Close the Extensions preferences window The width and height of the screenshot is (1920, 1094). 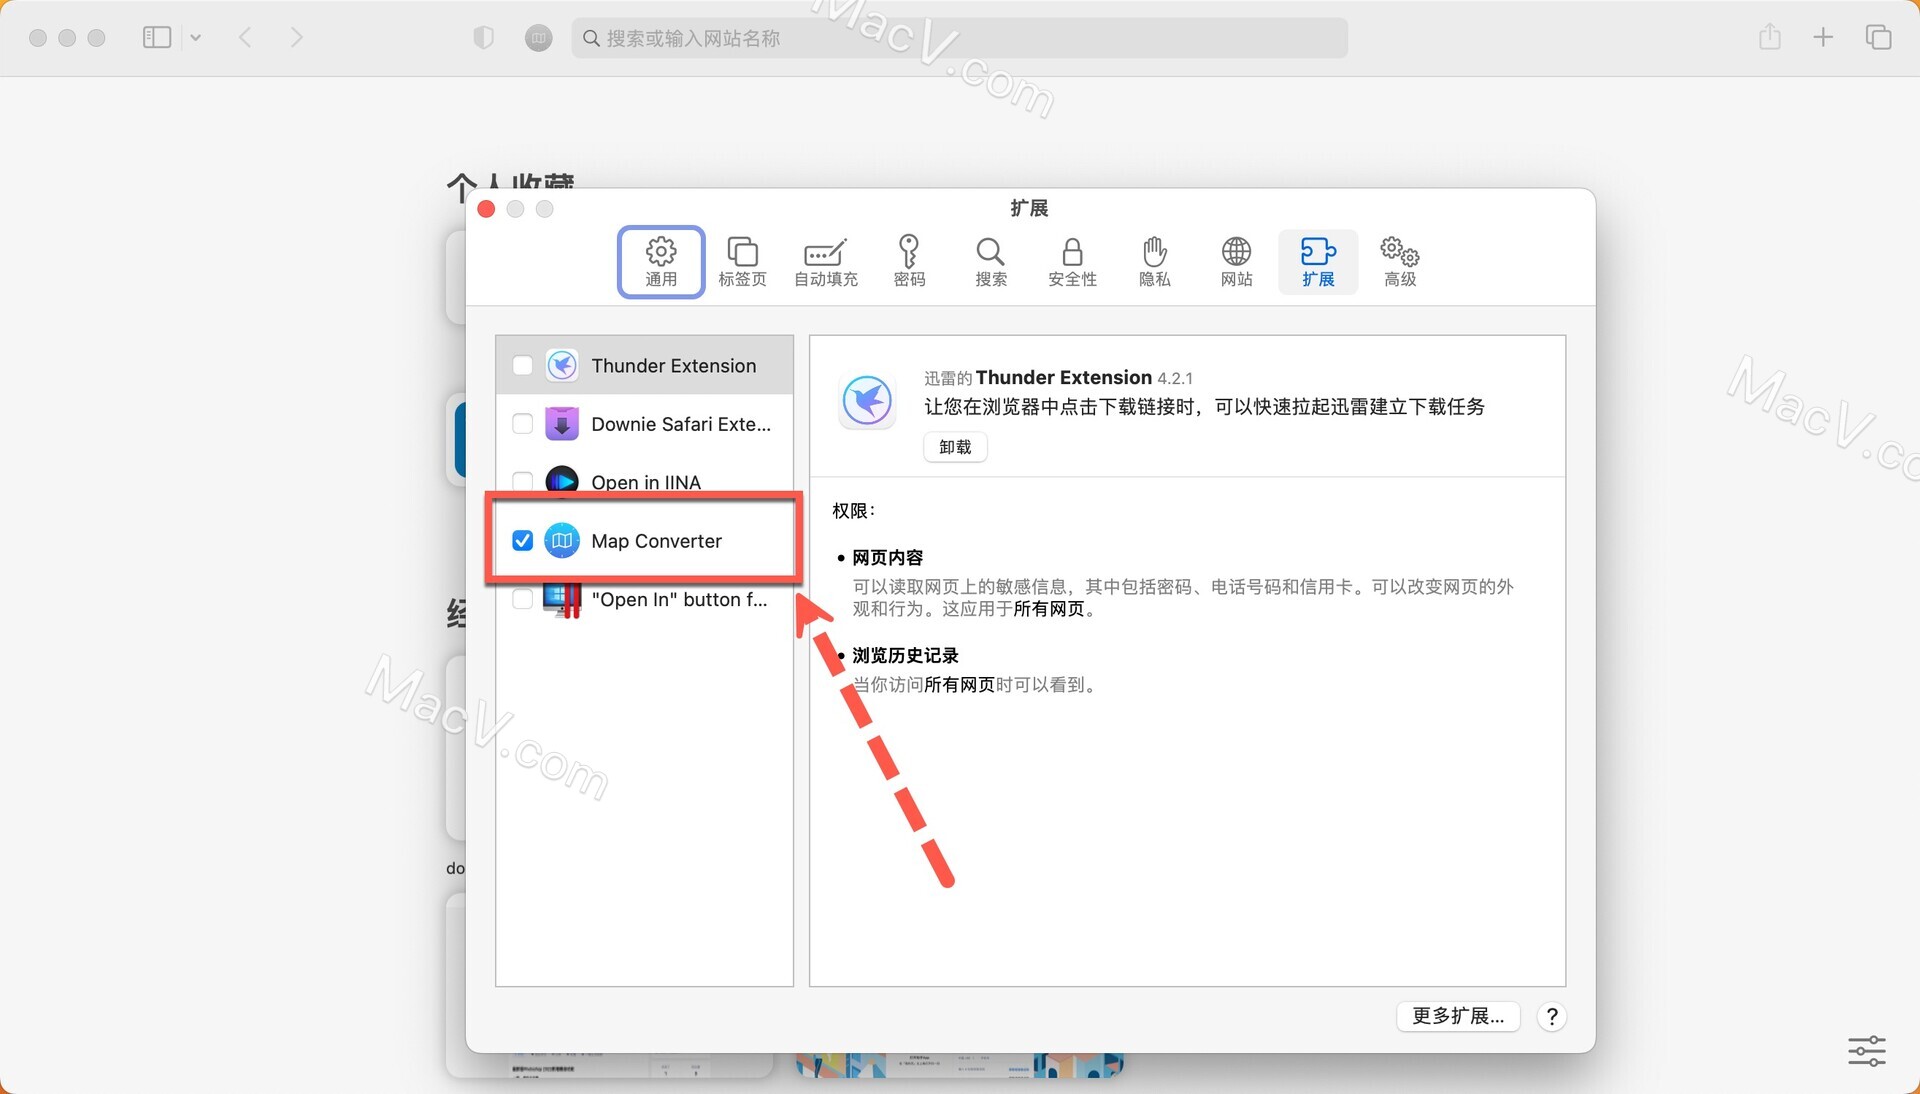[487, 209]
